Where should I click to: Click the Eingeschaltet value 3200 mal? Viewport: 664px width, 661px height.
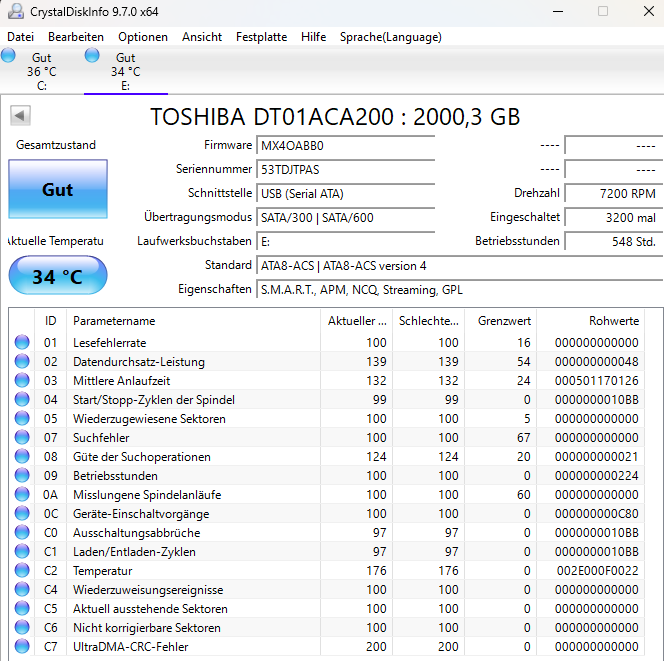(x=614, y=218)
